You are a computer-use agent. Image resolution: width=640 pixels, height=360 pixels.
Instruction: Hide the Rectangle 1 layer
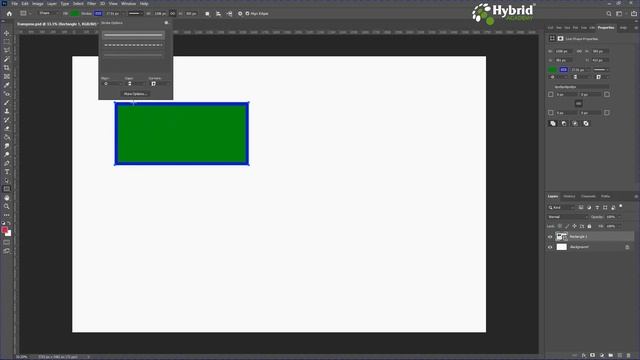[x=550, y=237]
